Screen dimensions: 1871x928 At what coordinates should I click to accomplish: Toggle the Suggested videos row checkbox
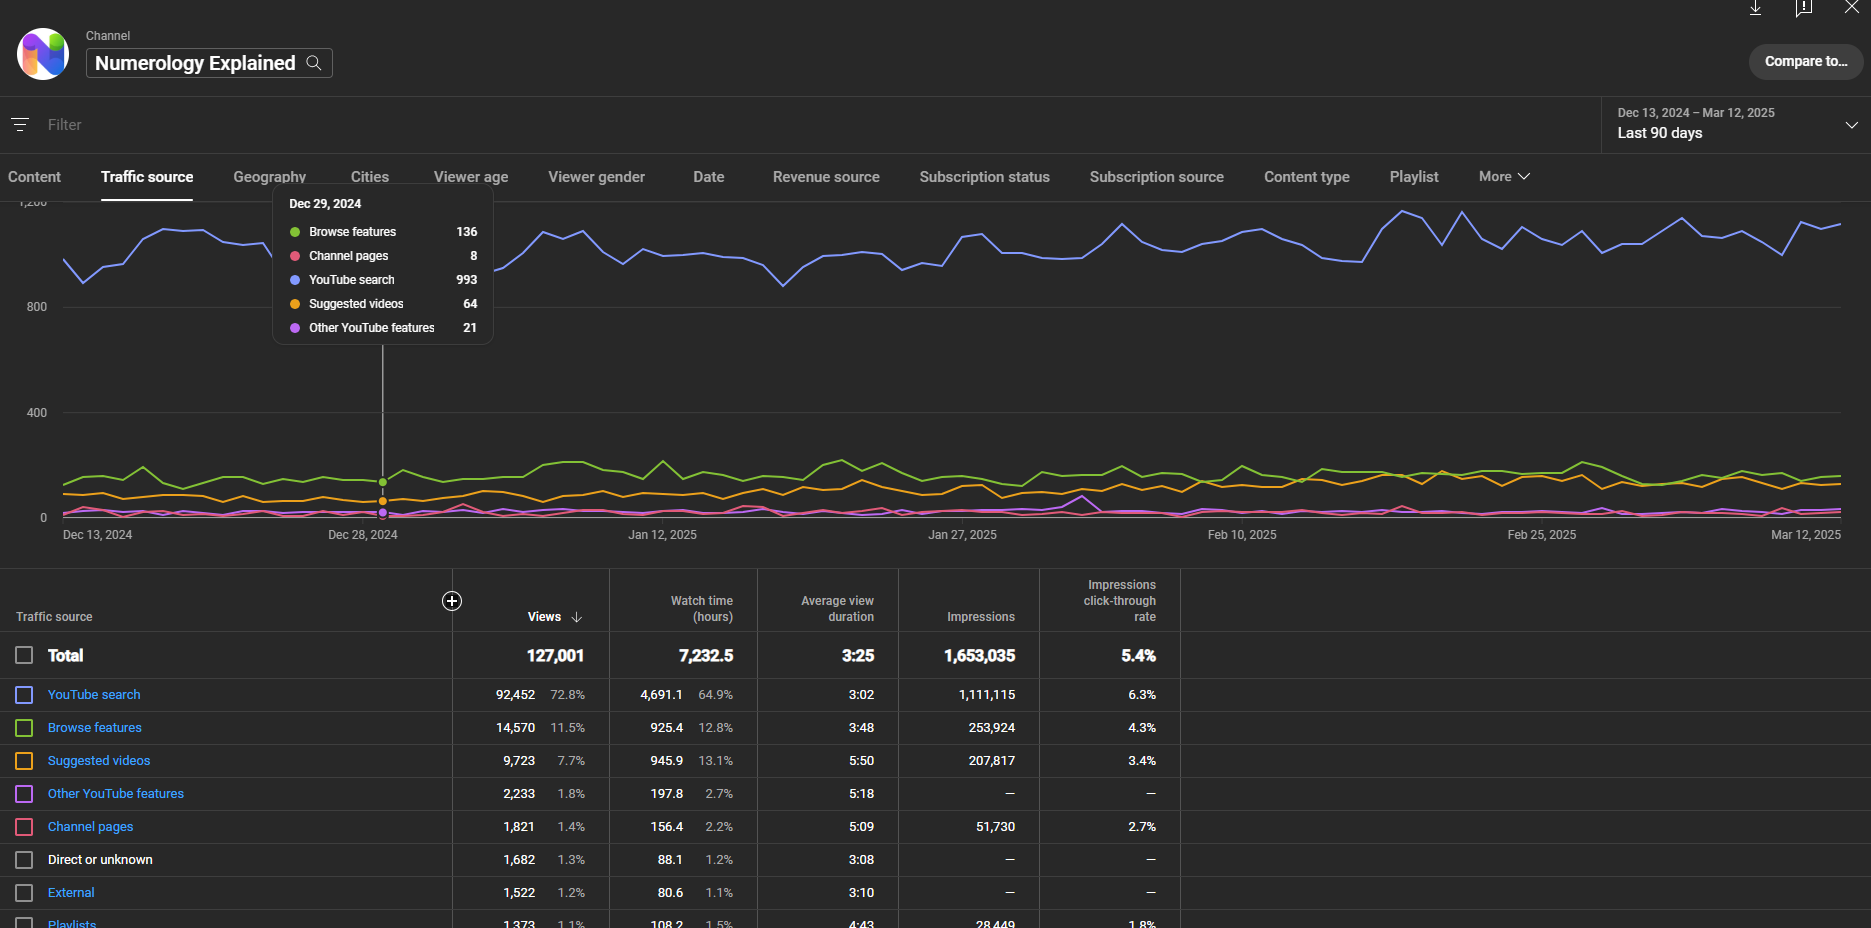24,761
